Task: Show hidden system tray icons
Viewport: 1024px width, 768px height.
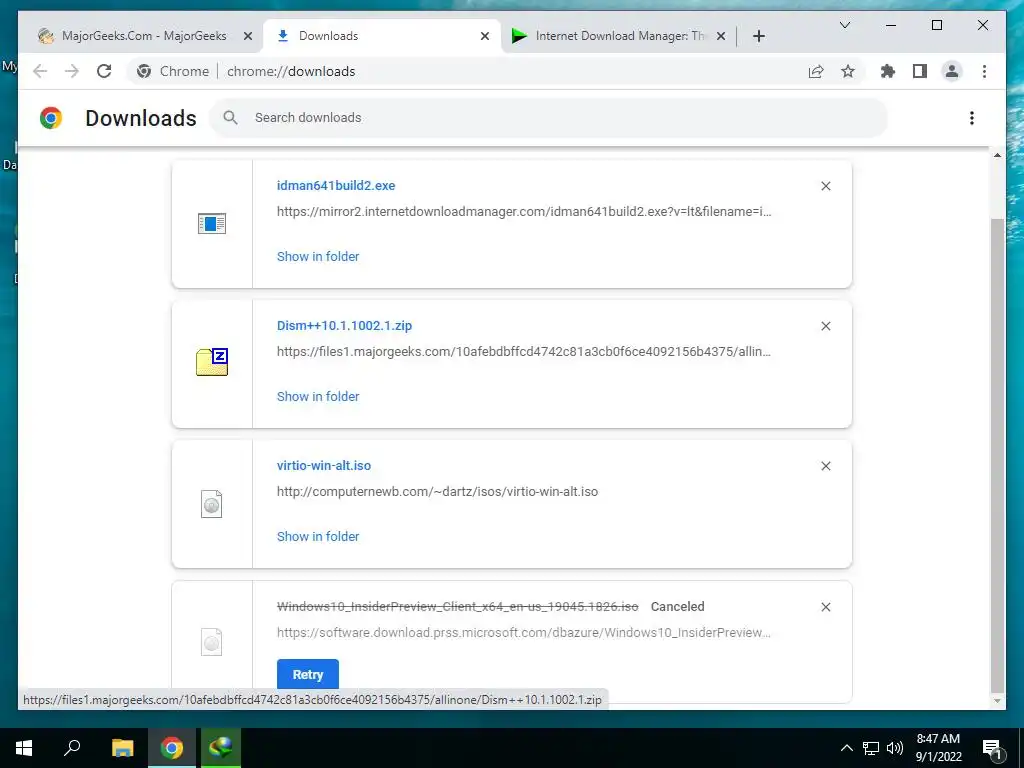Action: pyautogui.click(x=846, y=748)
